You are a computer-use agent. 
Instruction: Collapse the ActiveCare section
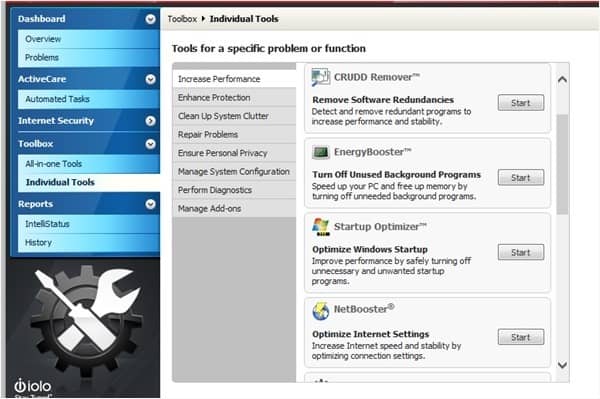tap(150, 79)
